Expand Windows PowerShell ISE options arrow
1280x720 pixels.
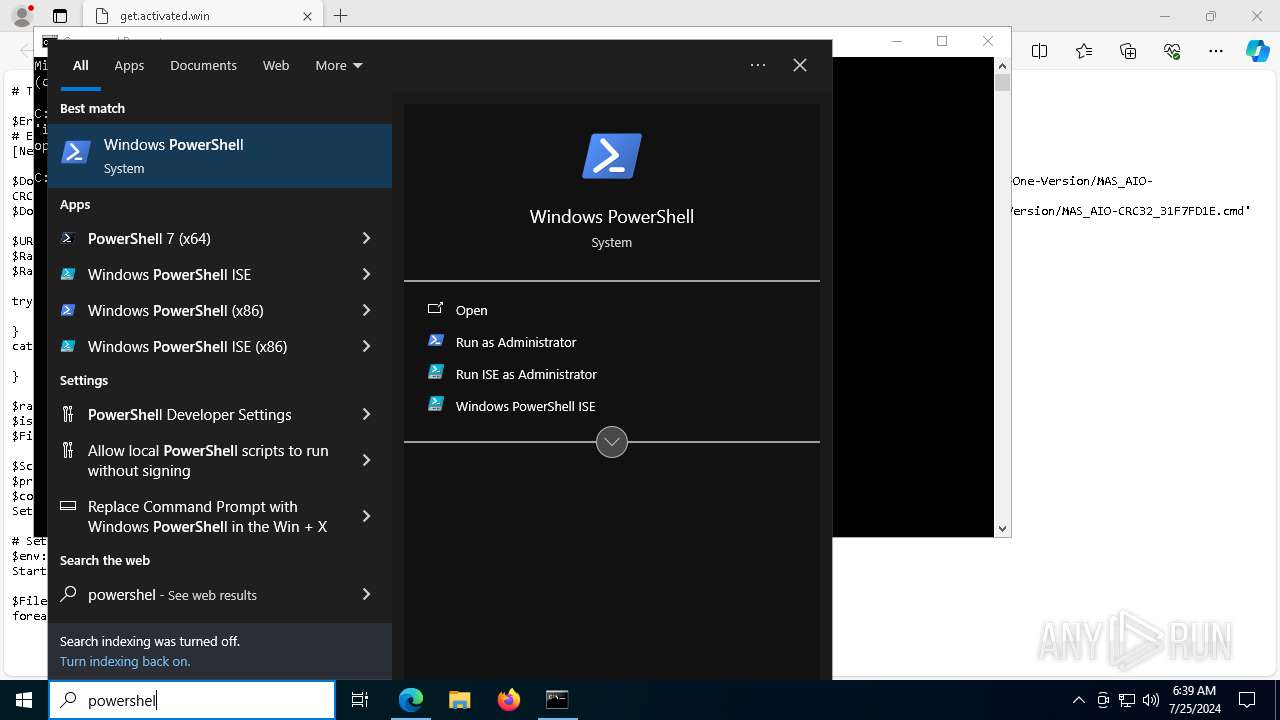(366, 274)
